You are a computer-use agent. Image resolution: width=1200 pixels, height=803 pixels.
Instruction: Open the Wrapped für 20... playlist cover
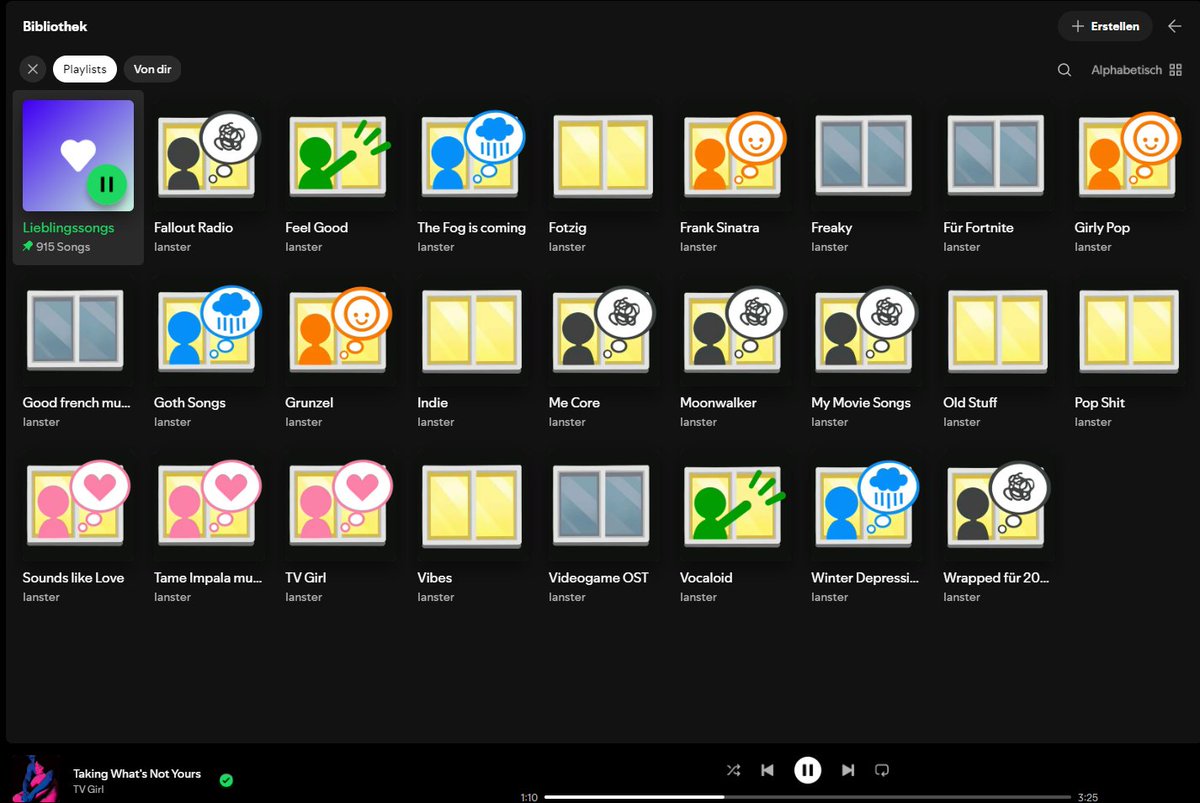coord(998,505)
